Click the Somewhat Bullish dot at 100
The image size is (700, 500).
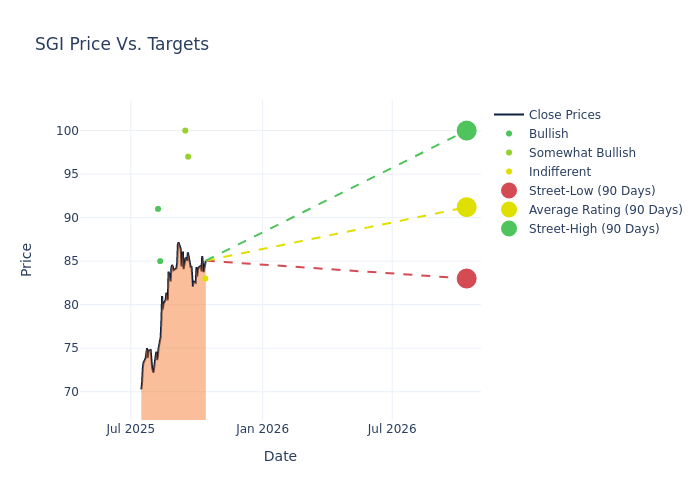185,131
